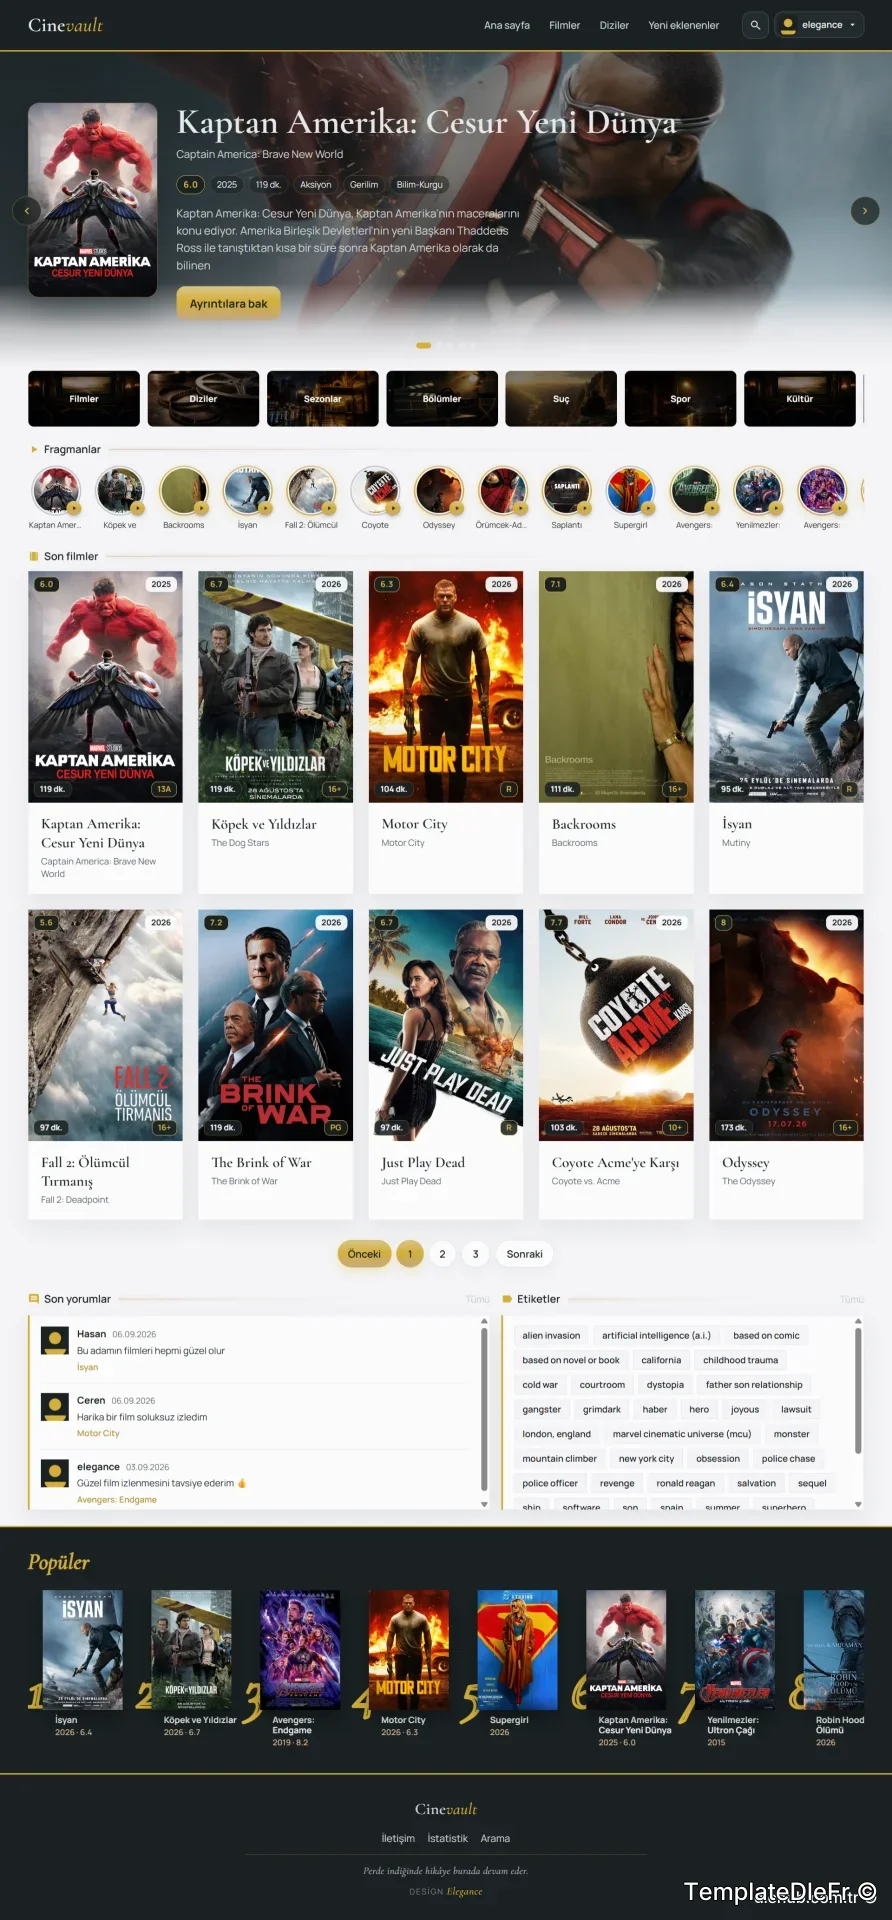Go to next hero slide arrow
This screenshot has width=892, height=1920.
[x=865, y=210]
